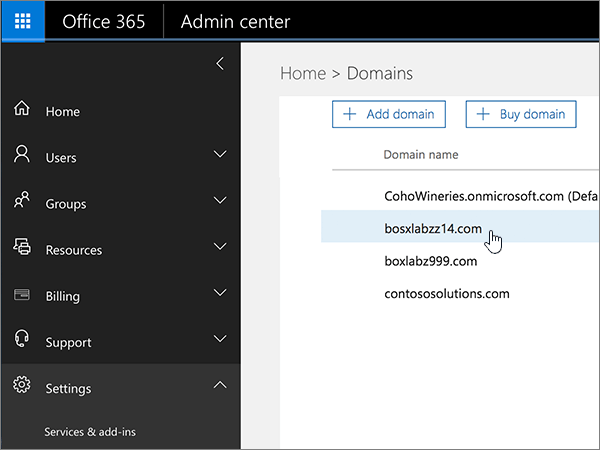The width and height of the screenshot is (600, 450).
Task: Click the Groups people icon
Action: (x=21, y=202)
